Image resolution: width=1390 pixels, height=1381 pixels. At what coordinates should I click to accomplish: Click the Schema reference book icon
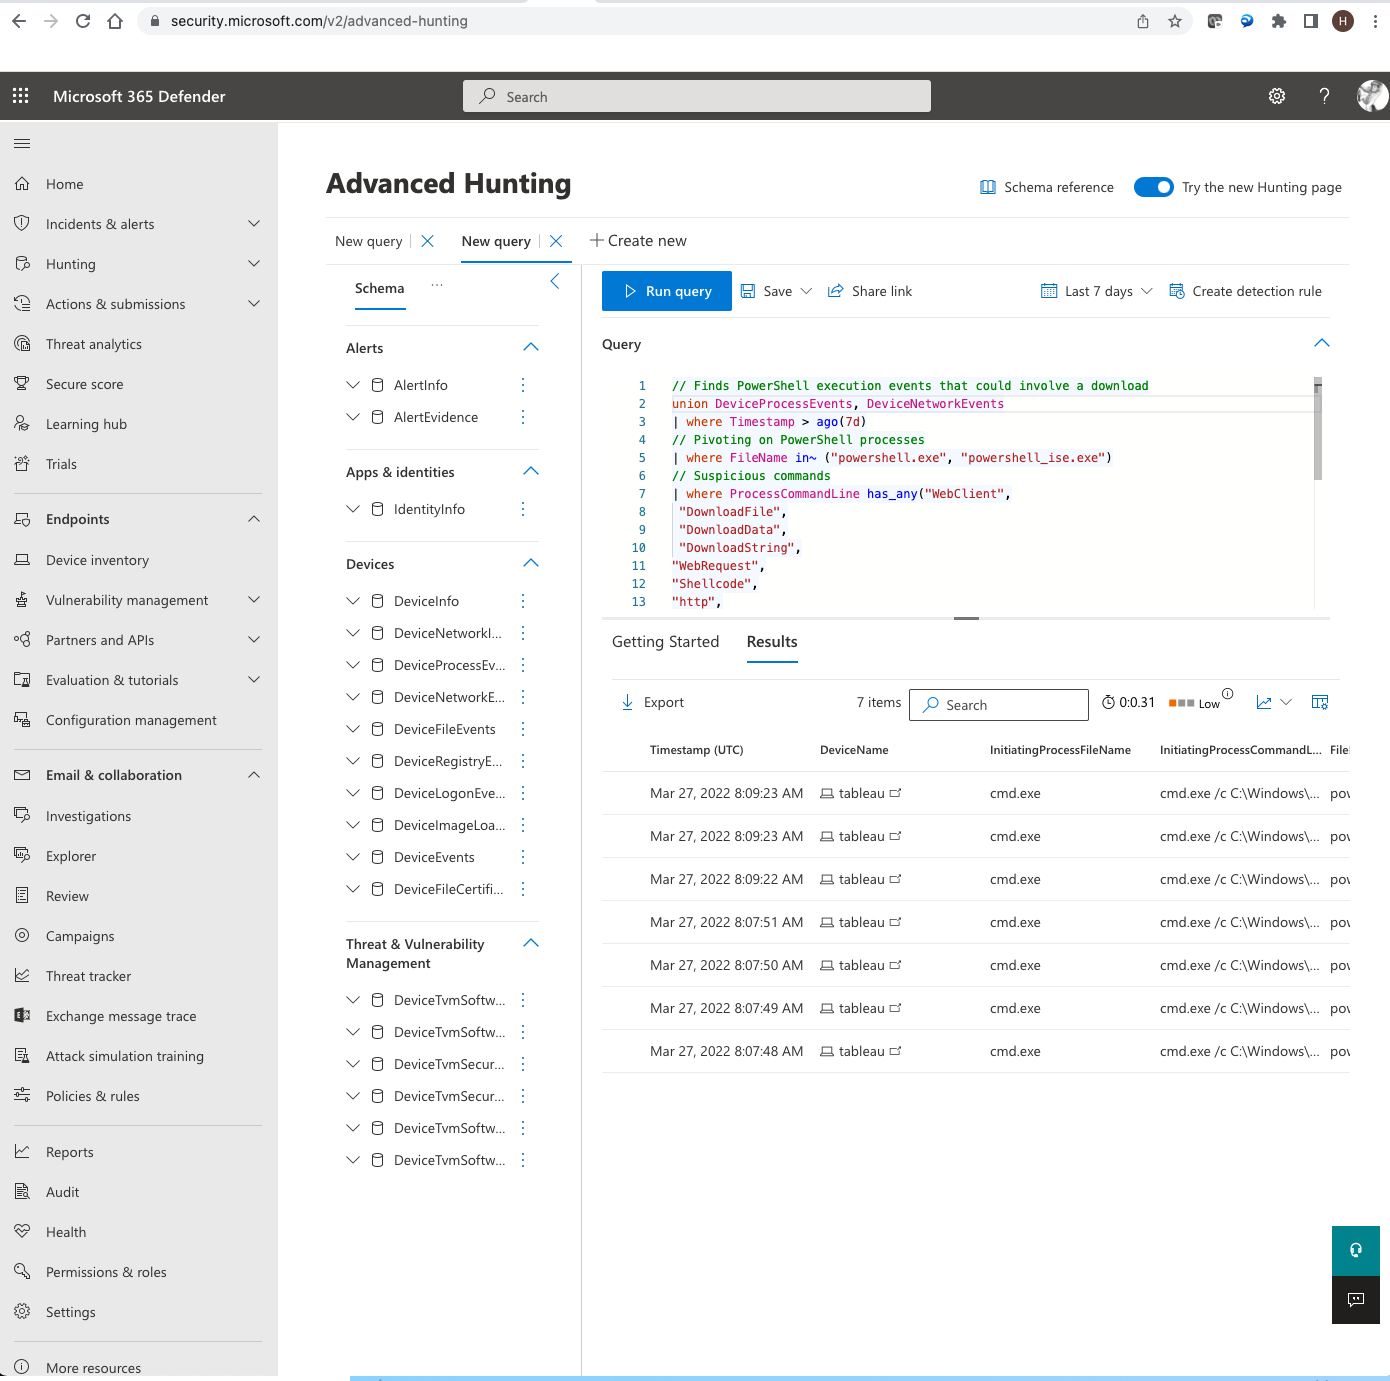(988, 187)
